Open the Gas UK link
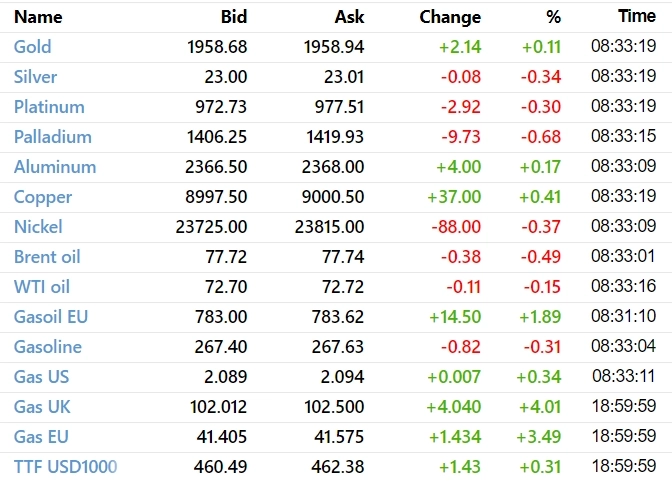672x492 pixels. pyautogui.click(x=42, y=407)
